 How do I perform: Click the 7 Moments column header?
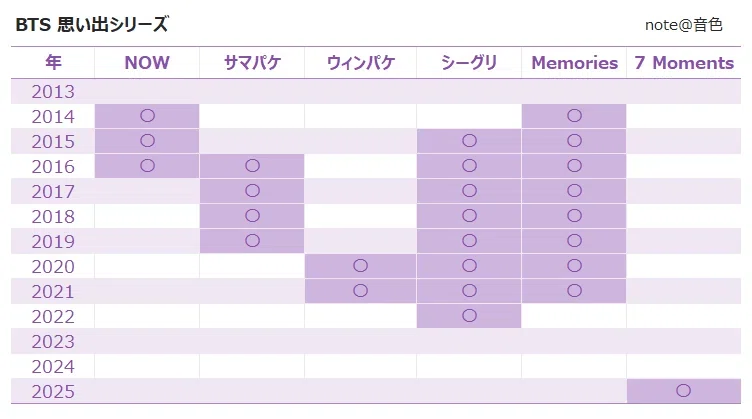684,63
